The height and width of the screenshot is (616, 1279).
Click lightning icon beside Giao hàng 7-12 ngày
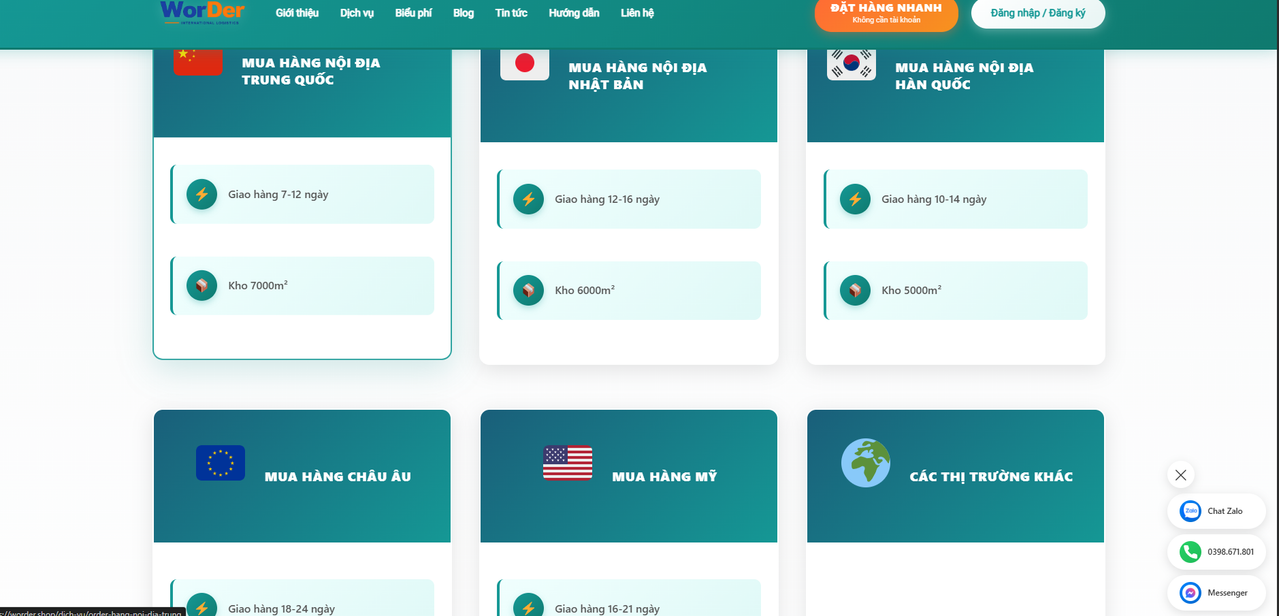pos(202,194)
